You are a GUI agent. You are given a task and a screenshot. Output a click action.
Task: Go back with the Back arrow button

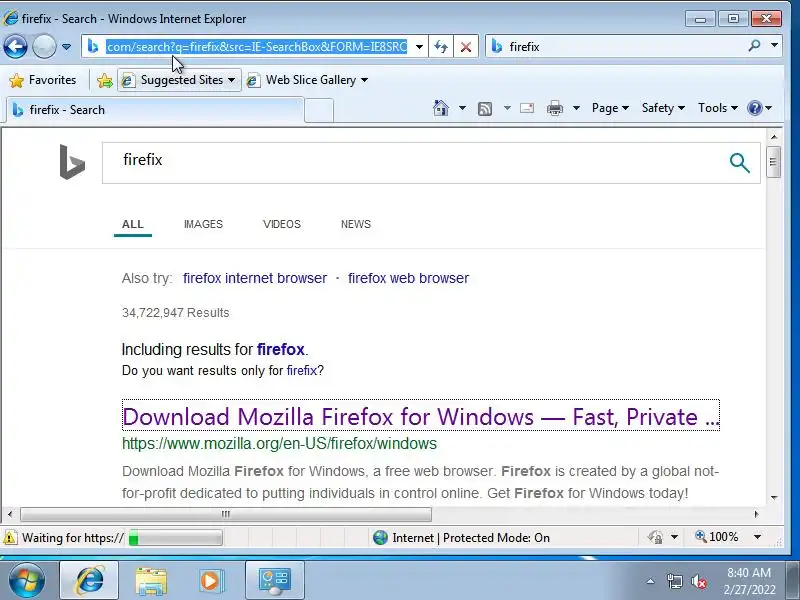pos(15,46)
